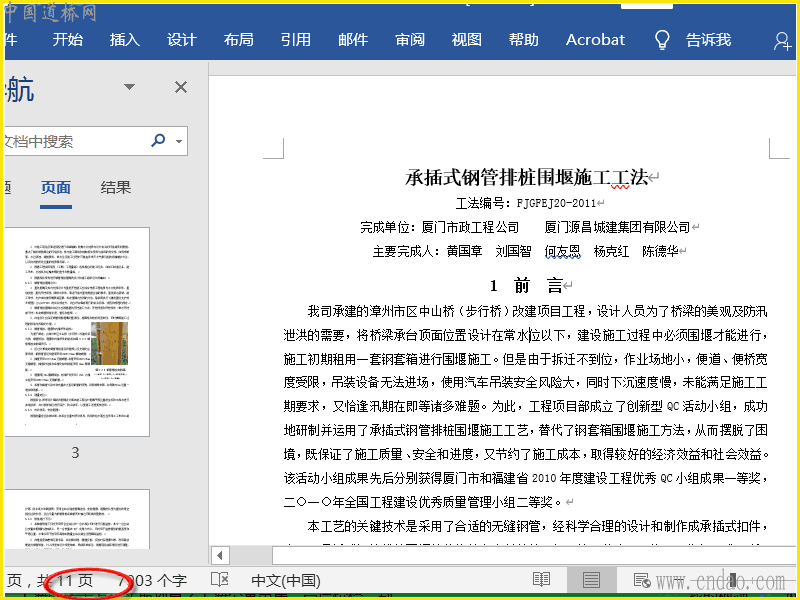Click the share person icon in ribbon
Image resolution: width=800 pixels, height=600 pixels.
click(783, 41)
